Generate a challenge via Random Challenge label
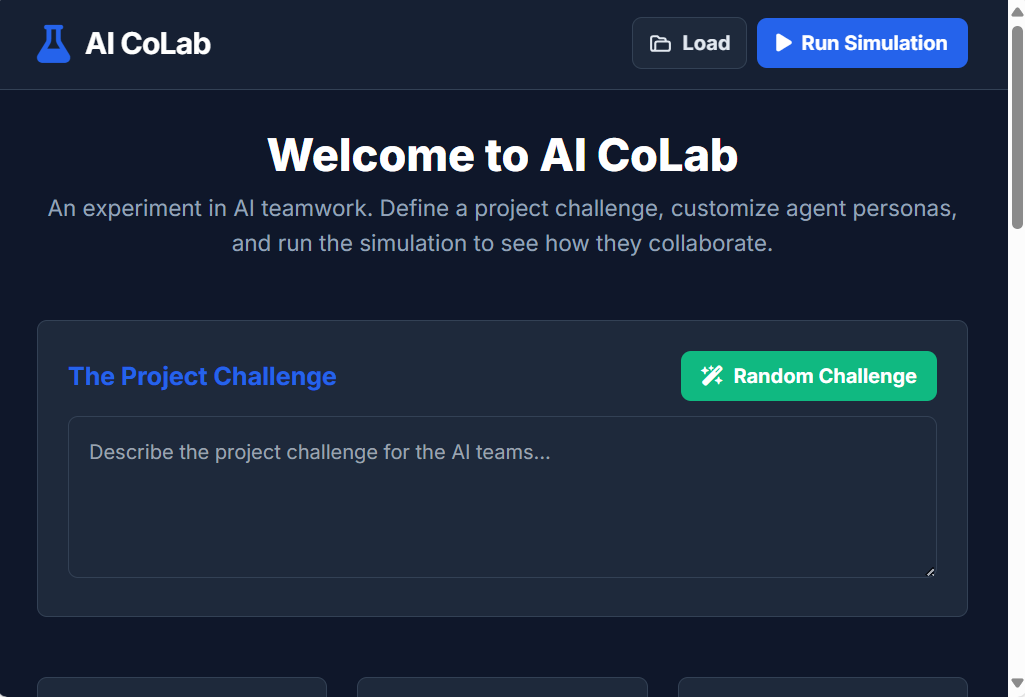1025x697 pixels. 825,376
